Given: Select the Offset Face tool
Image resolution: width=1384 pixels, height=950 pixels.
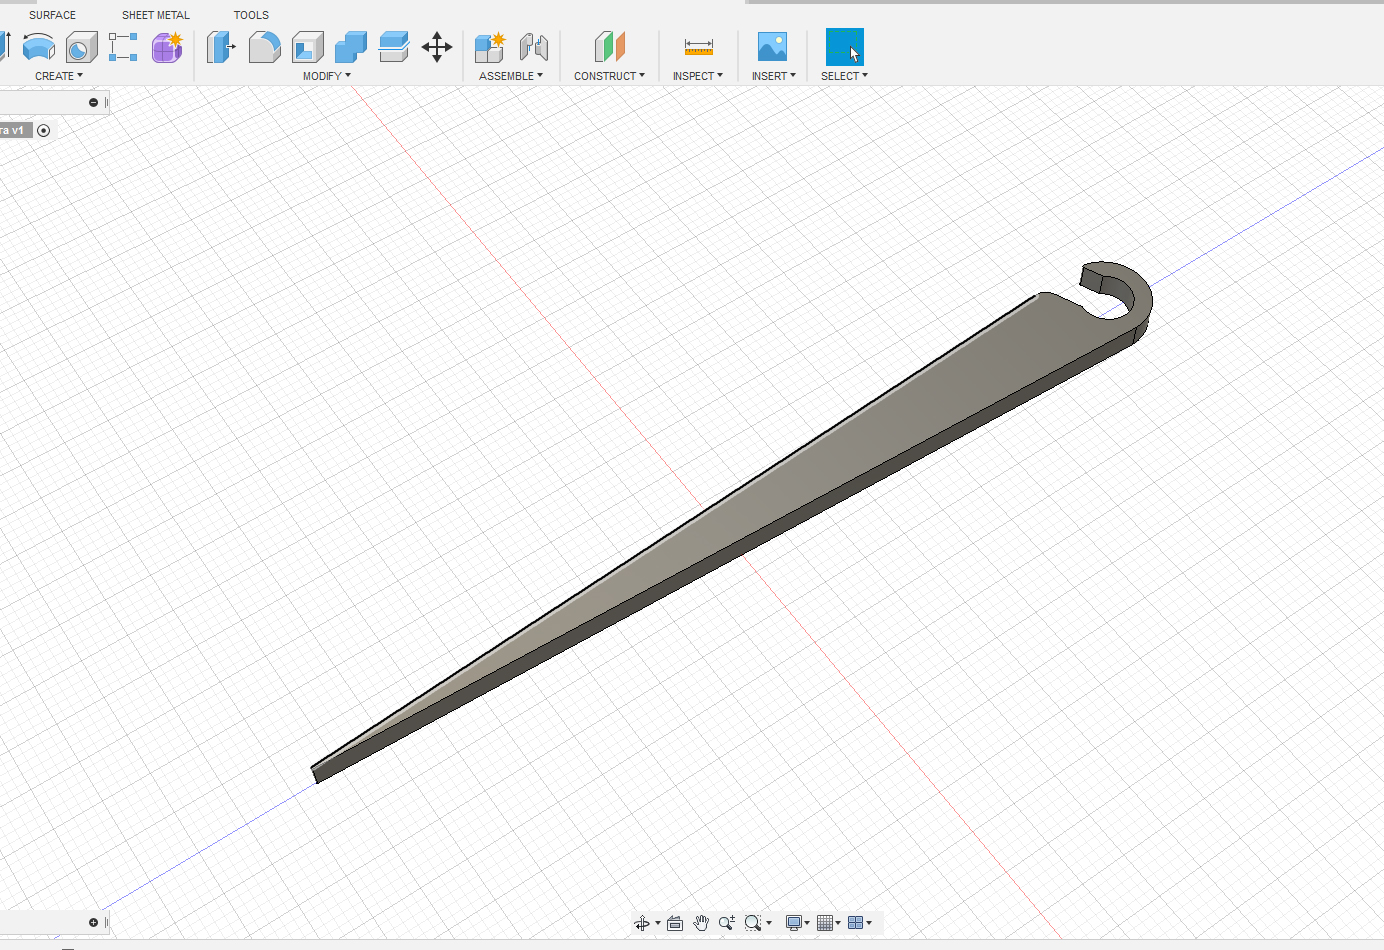Looking at the screenshot, I should click(x=394, y=47).
